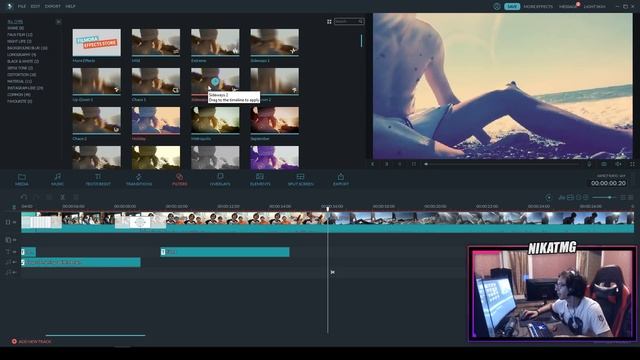
Task: Click the user account icon
Action: click(497, 7)
